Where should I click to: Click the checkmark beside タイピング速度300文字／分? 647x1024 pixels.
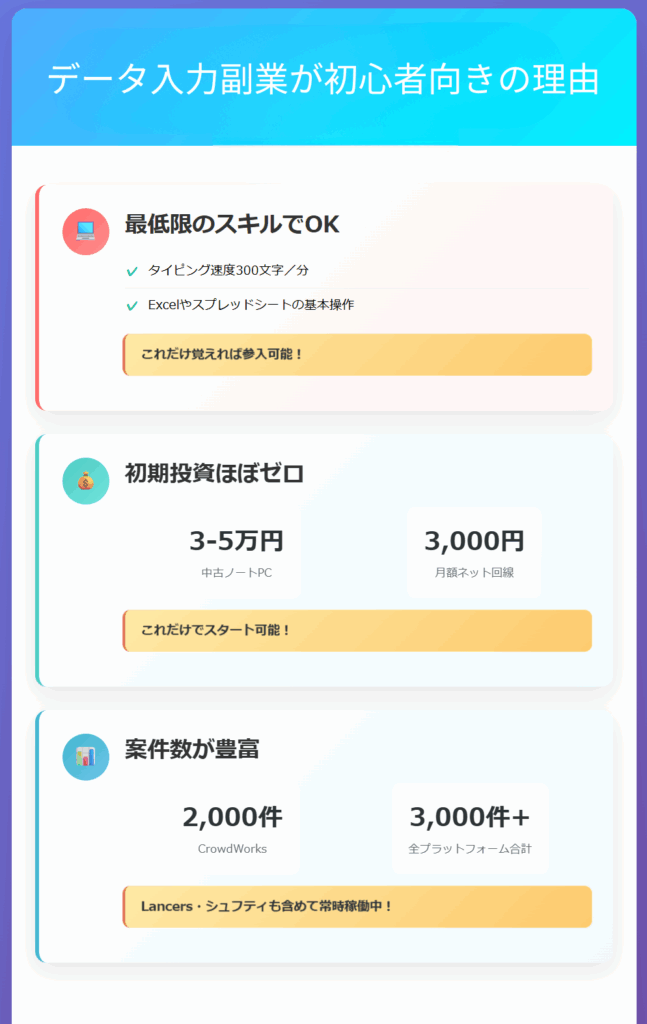(132, 271)
